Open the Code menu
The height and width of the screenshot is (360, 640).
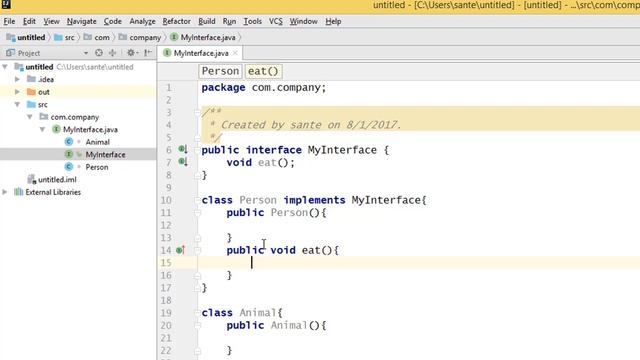(112, 21)
